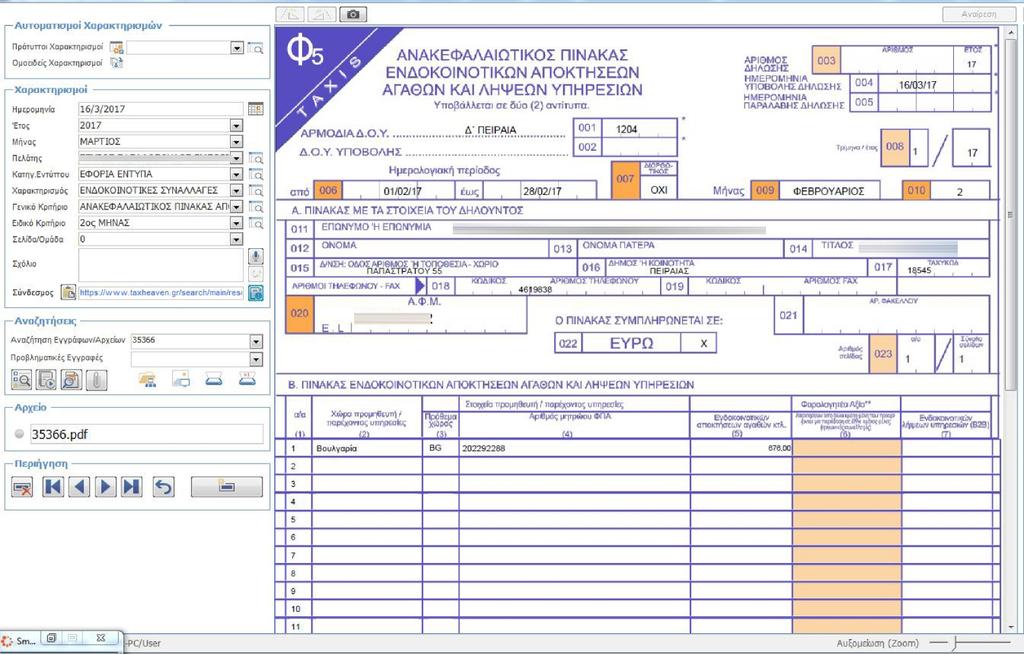The image size is (1024, 654).
Task: Click the Ομοειδείς Χαρακτηρισμοί icon
Action: coord(116,63)
